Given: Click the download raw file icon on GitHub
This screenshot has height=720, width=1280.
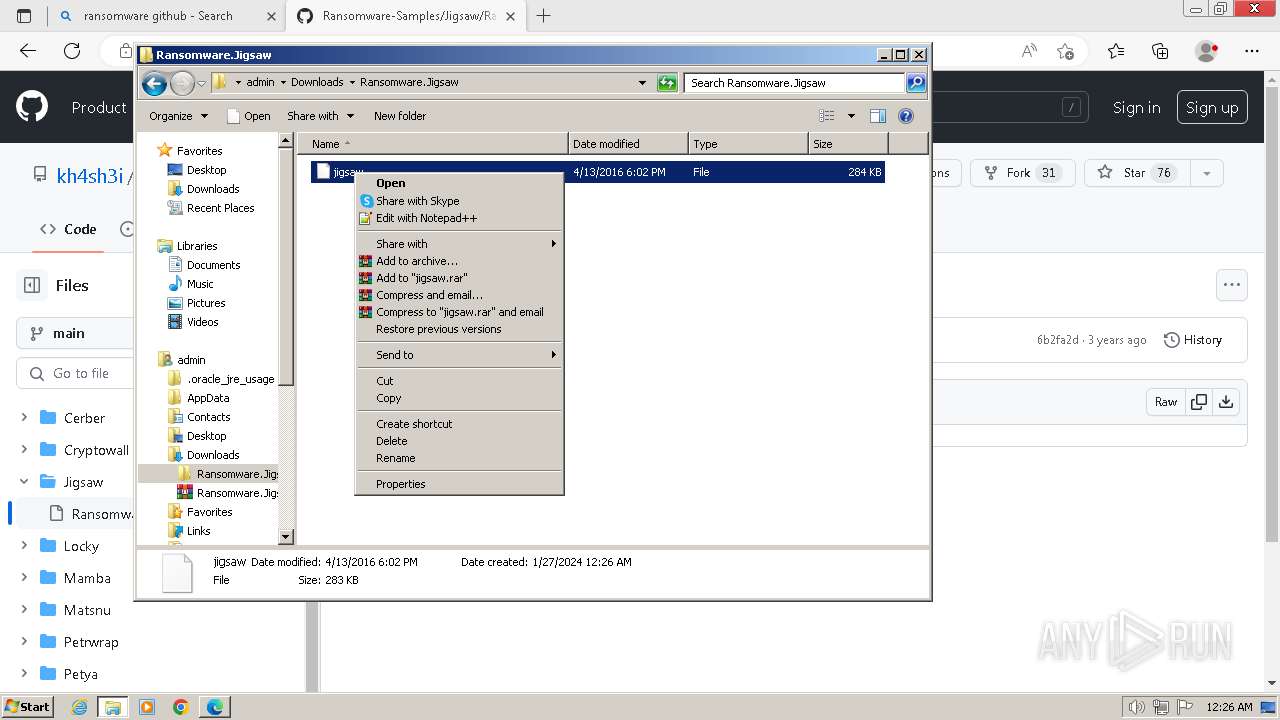Looking at the screenshot, I should pyautogui.click(x=1226, y=402).
